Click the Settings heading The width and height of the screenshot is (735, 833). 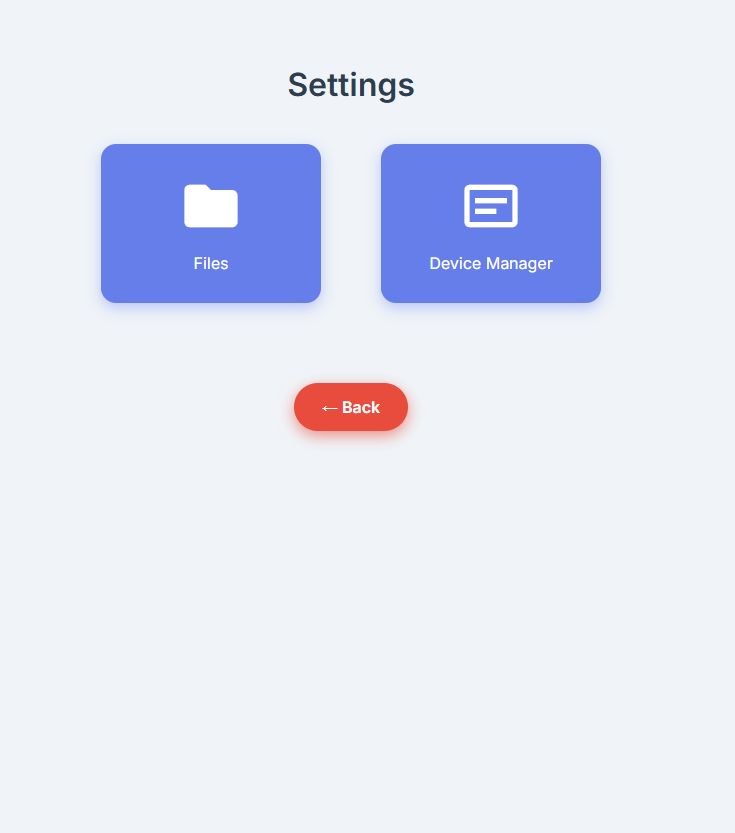tap(351, 85)
